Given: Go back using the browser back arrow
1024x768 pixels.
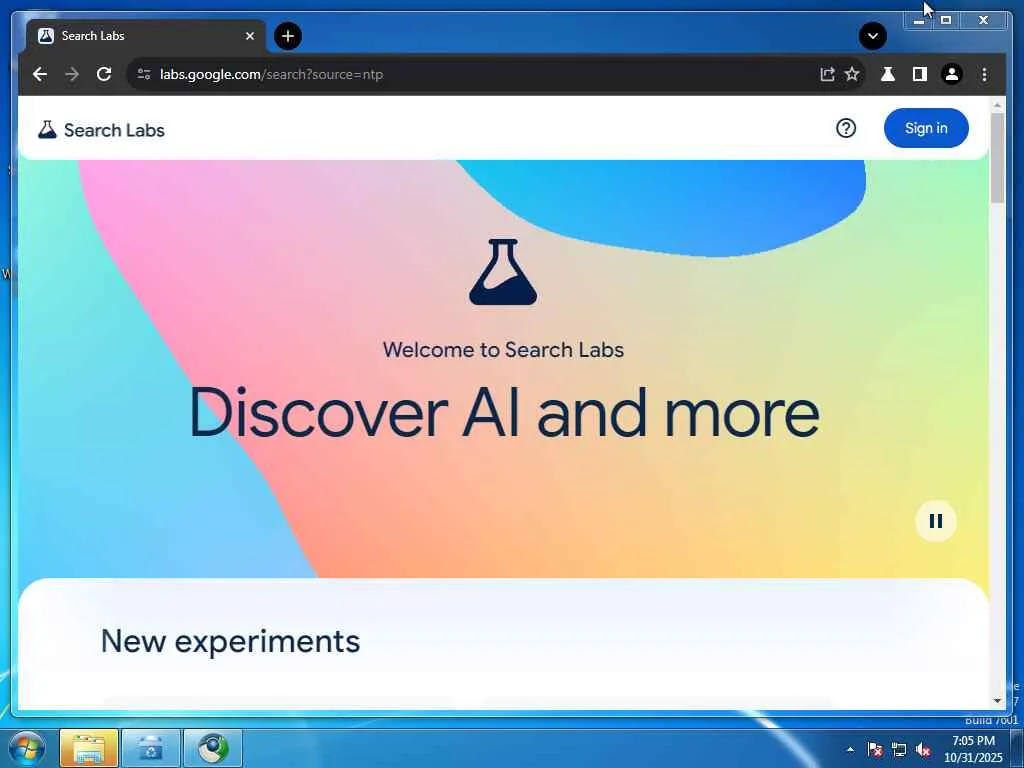Looking at the screenshot, I should tap(40, 74).
